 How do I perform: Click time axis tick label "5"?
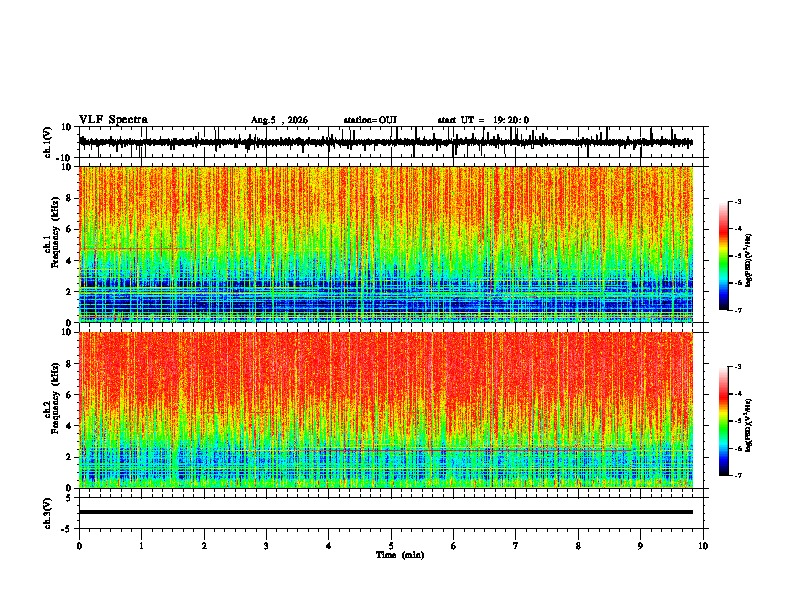pos(391,546)
